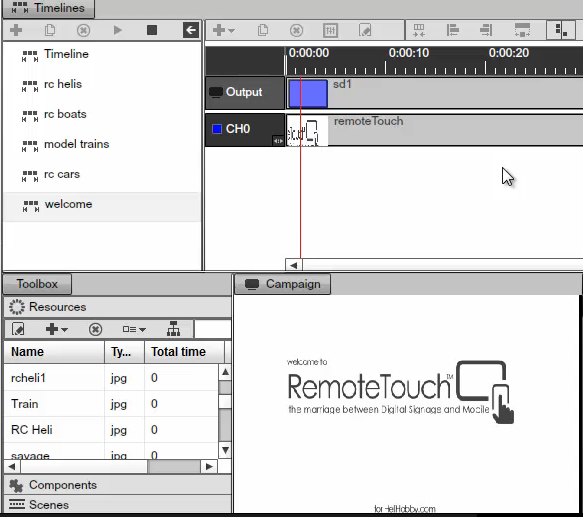Image resolution: width=583 pixels, height=517 pixels.
Task: Sort resources by the Name column
Action: [x=54, y=352]
